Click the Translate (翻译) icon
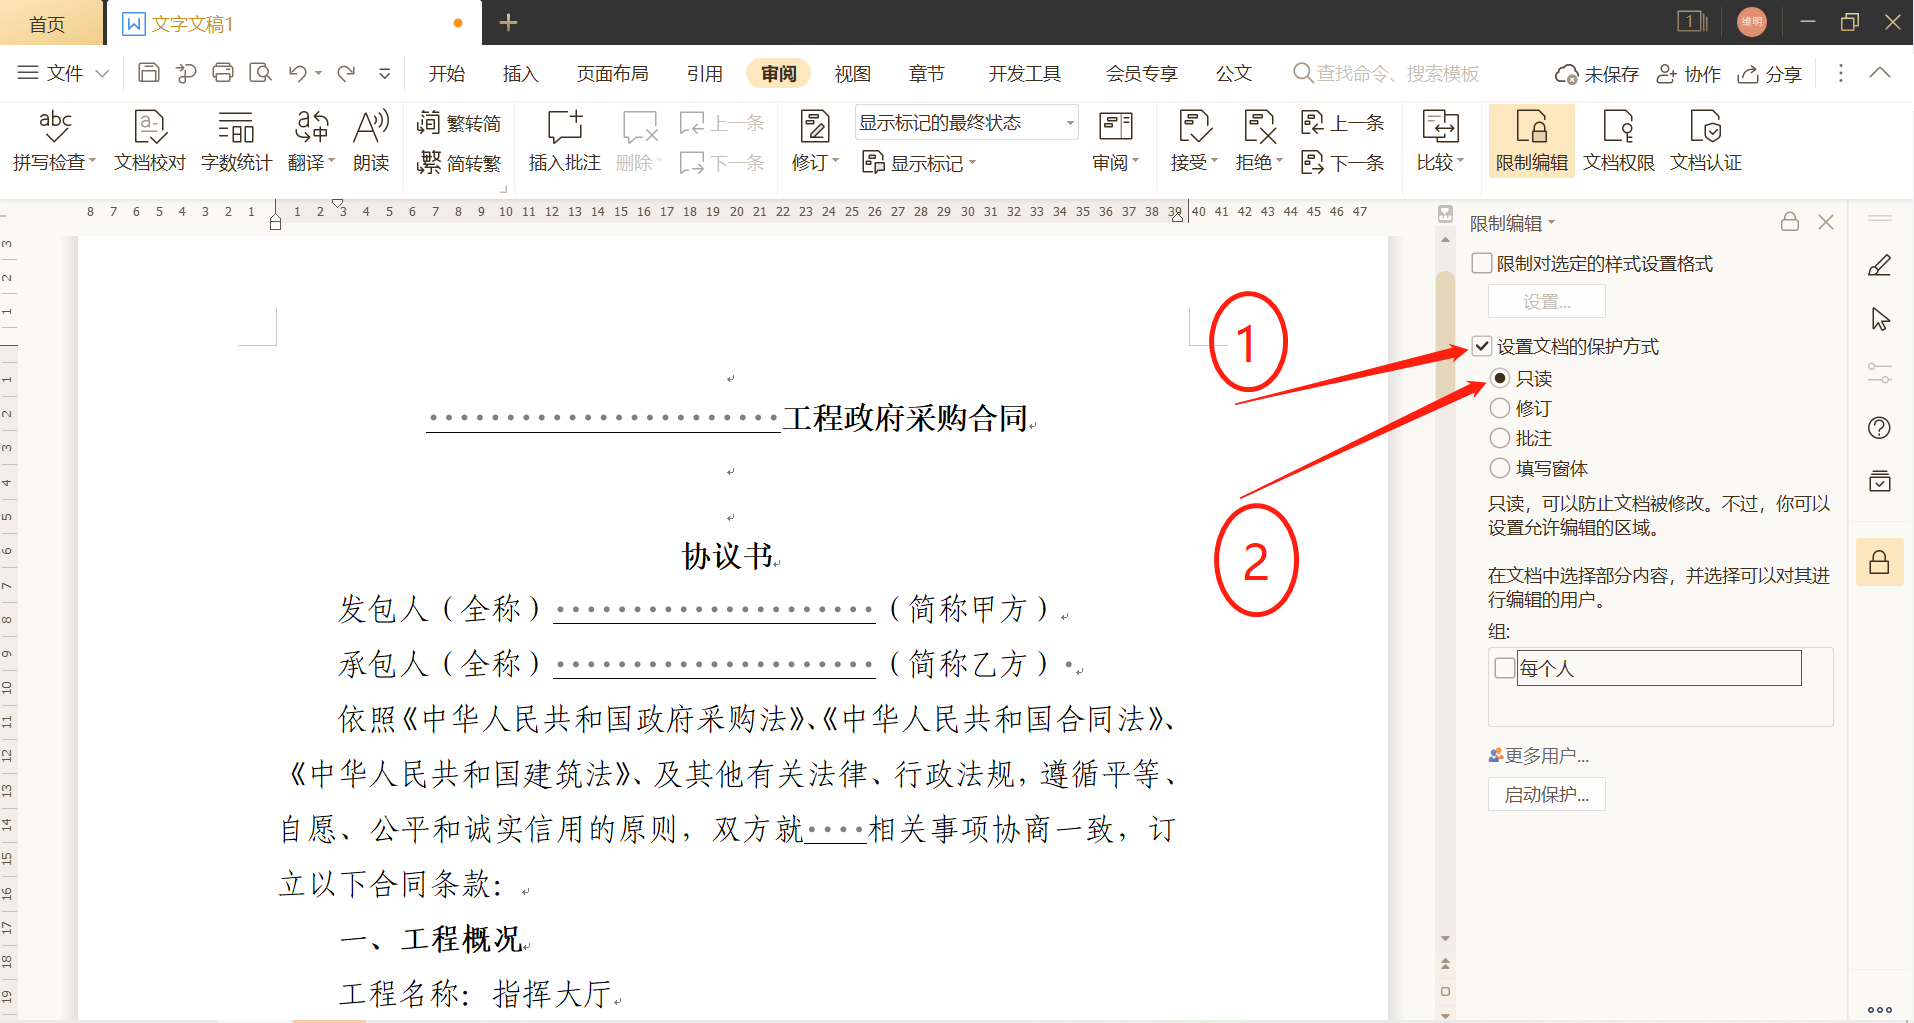1914x1023 pixels. coord(311,127)
